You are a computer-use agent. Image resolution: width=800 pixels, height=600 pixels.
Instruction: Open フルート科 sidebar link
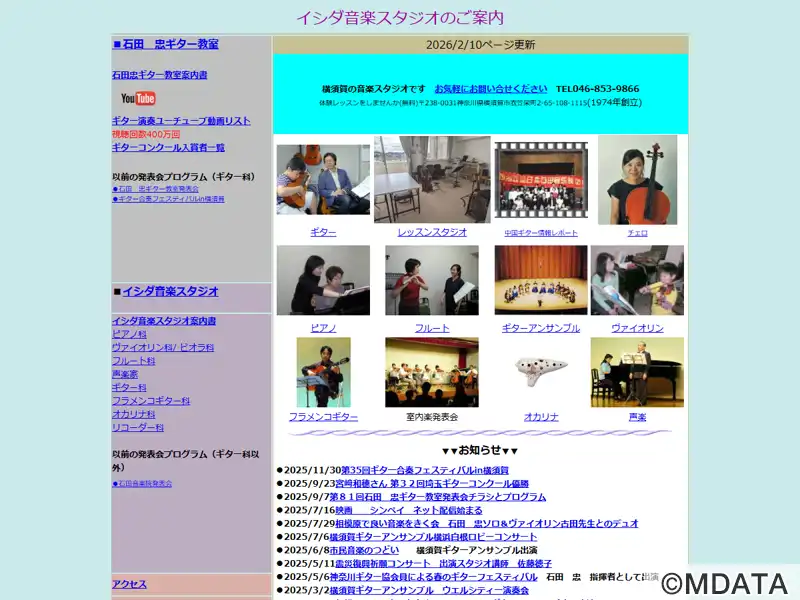point(134,361)
